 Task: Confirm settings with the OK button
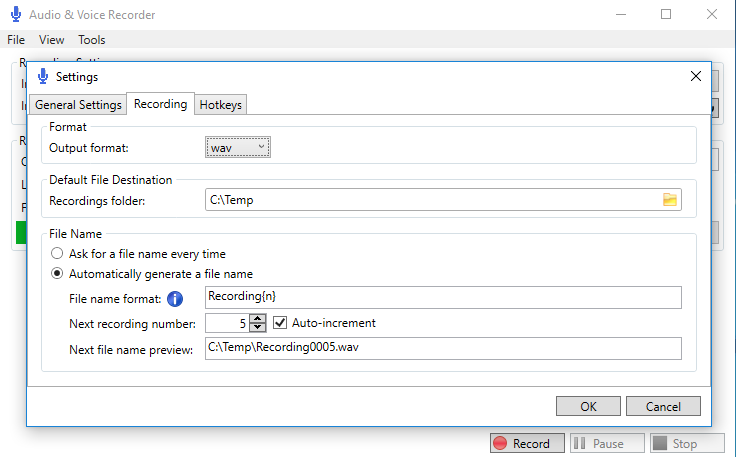pos(588,406)
